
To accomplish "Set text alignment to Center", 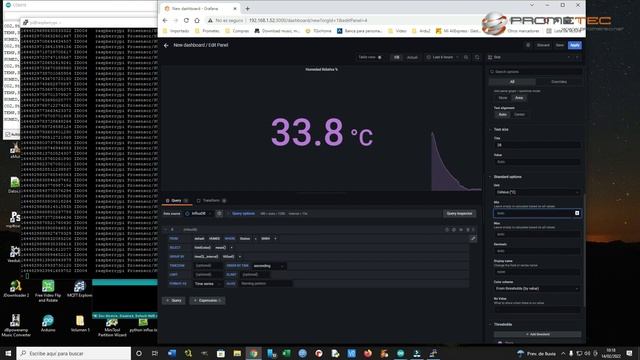I will (519, 115).
